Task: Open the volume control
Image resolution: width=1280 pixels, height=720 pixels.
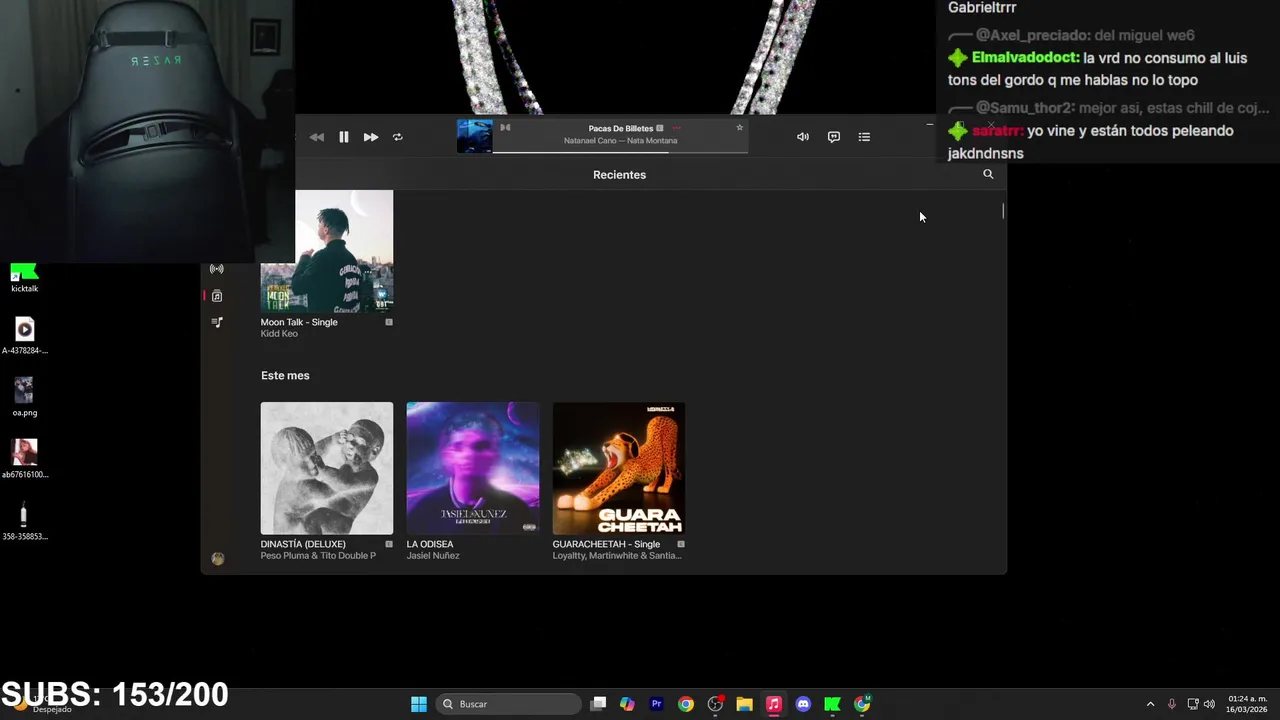Action: click(802, 137)
